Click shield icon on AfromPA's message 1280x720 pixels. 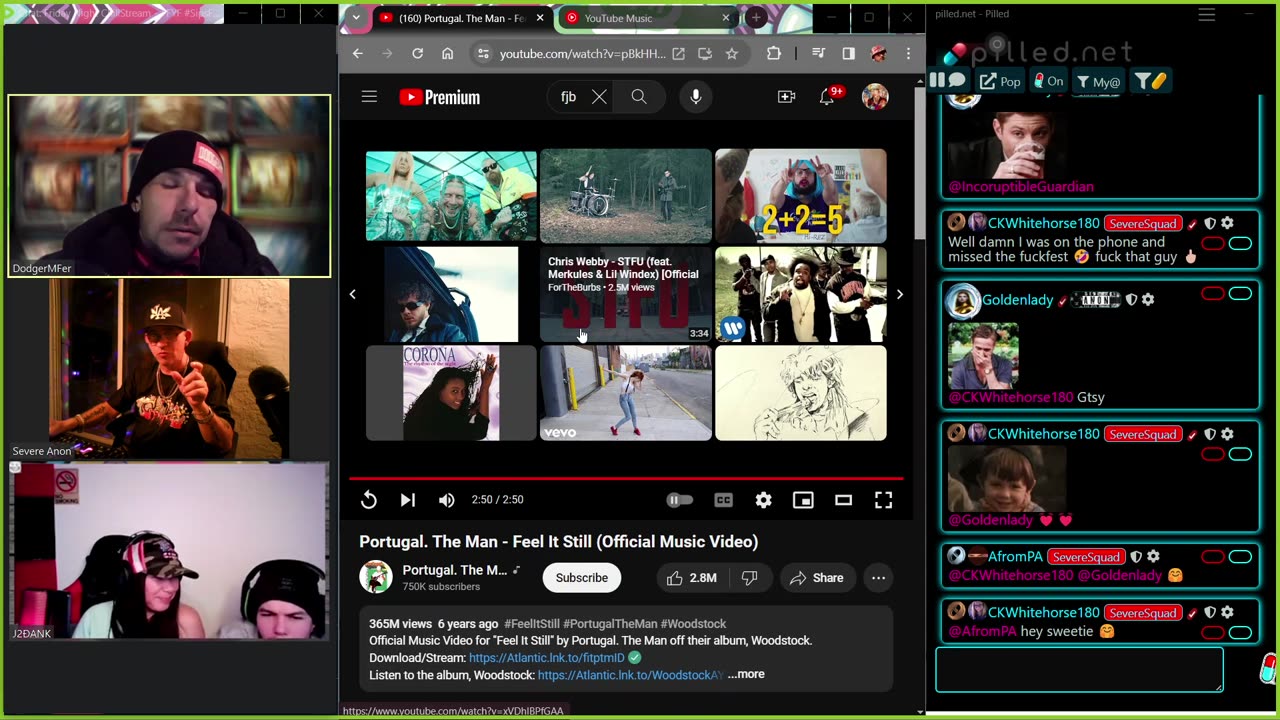pos(1136,557)
